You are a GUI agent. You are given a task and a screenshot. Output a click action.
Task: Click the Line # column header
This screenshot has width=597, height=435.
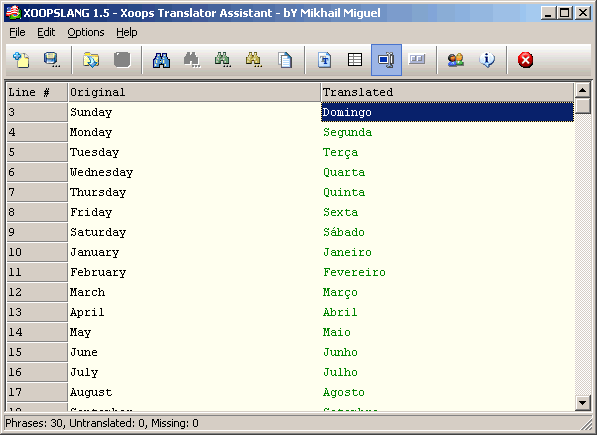[37, 92]
